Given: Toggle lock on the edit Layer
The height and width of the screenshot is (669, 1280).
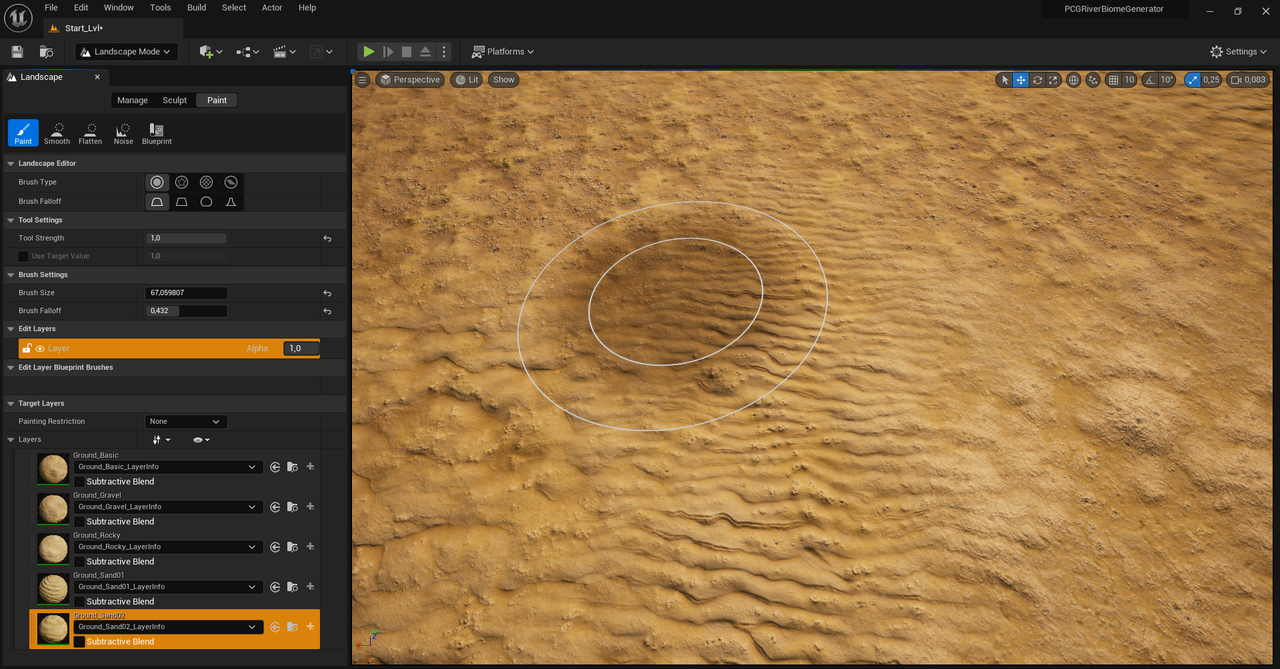Looking at the screenshot, I should click(27, 348).
